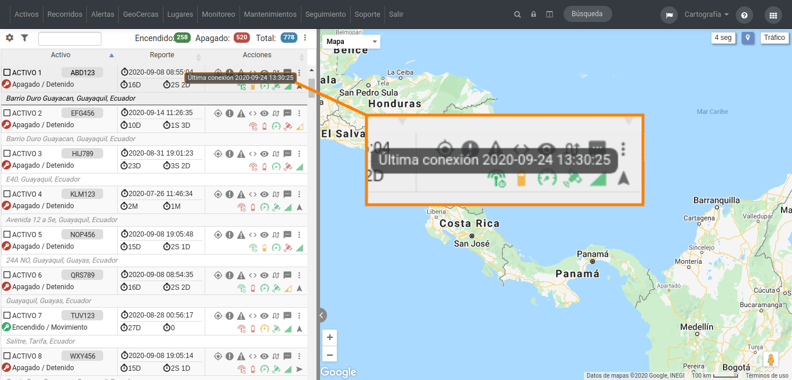Open the Términos de uso link
The height and width of the screenshot is (380, 792).
tap(767, 376)
